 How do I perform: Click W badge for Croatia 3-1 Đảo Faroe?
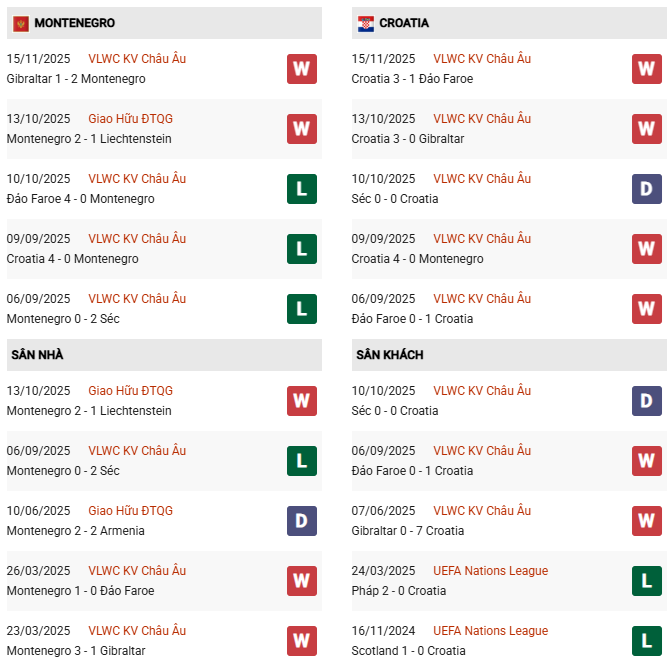point(646,69)
